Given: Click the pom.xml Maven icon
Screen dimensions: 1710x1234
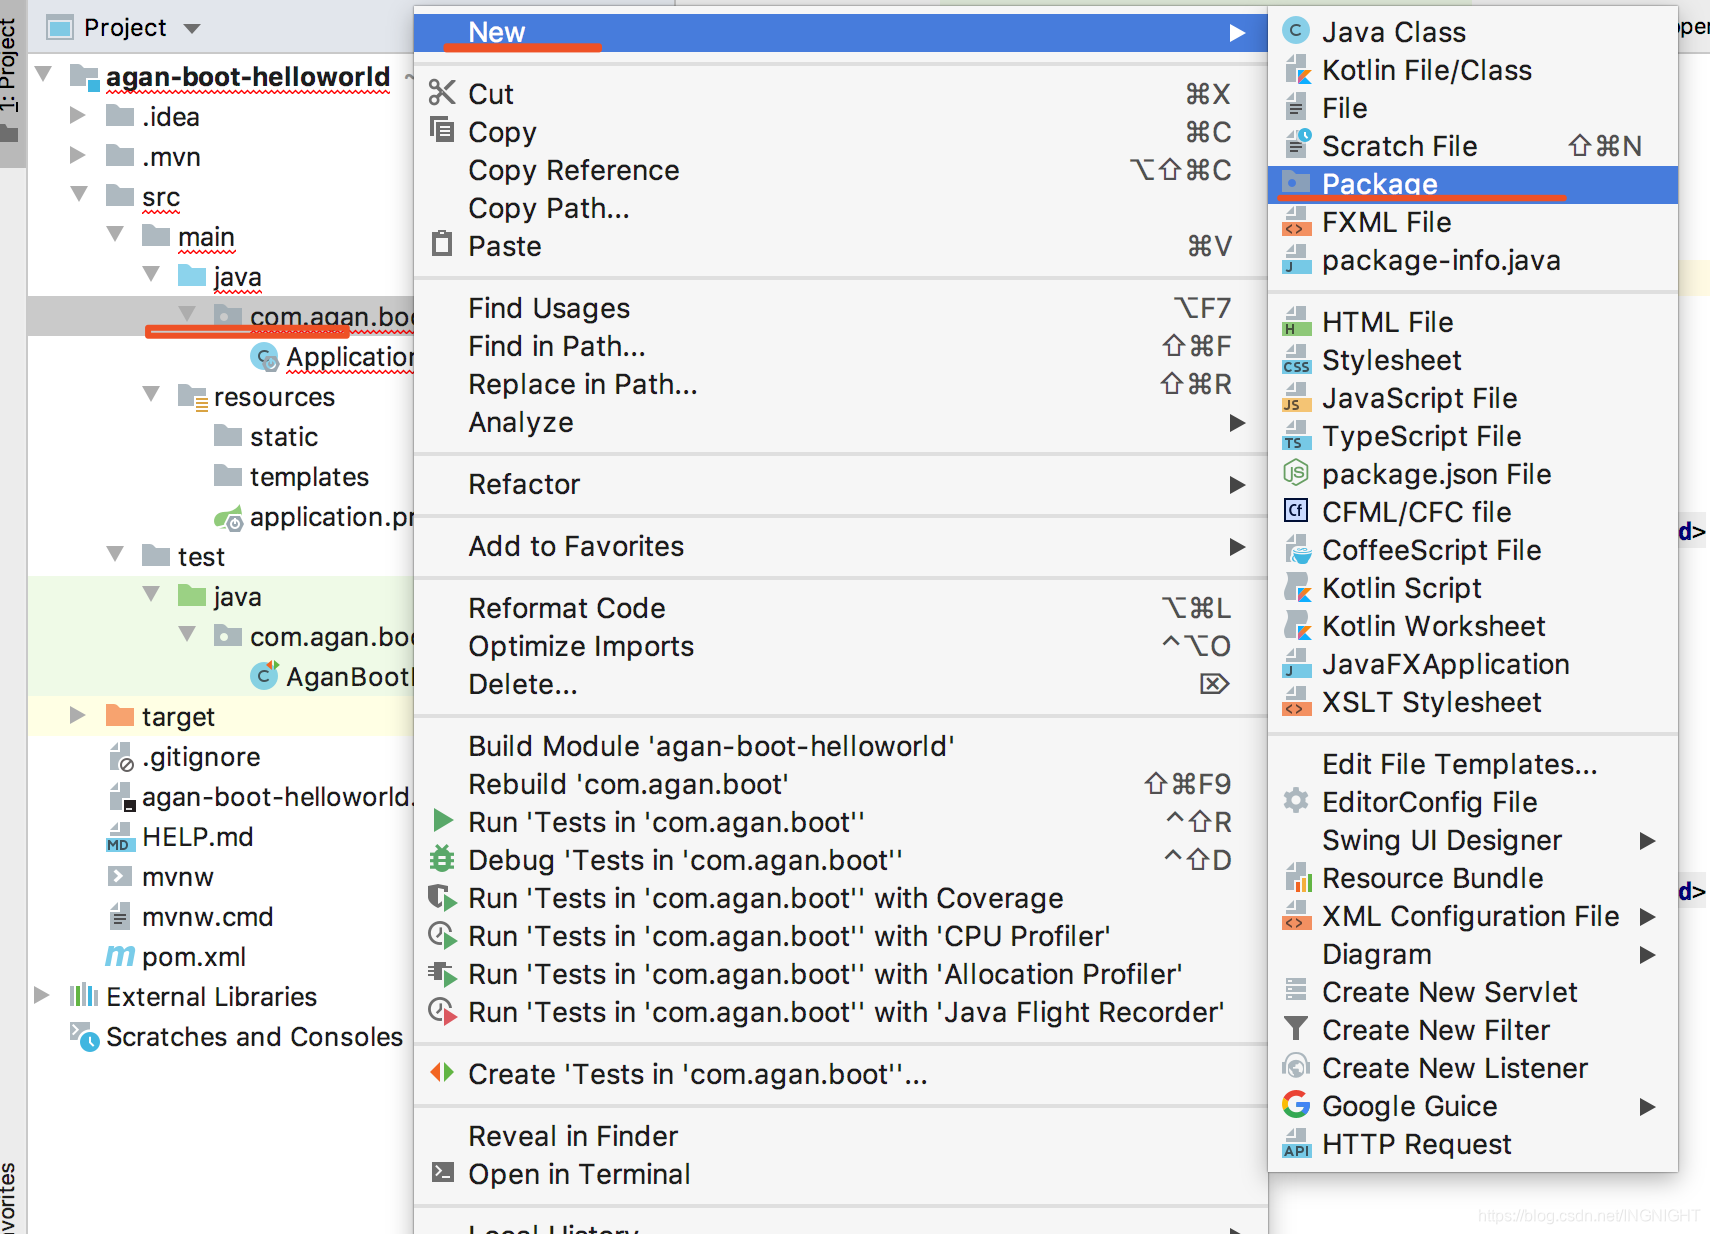Looking at the screenshot, I should click(120, 957).
